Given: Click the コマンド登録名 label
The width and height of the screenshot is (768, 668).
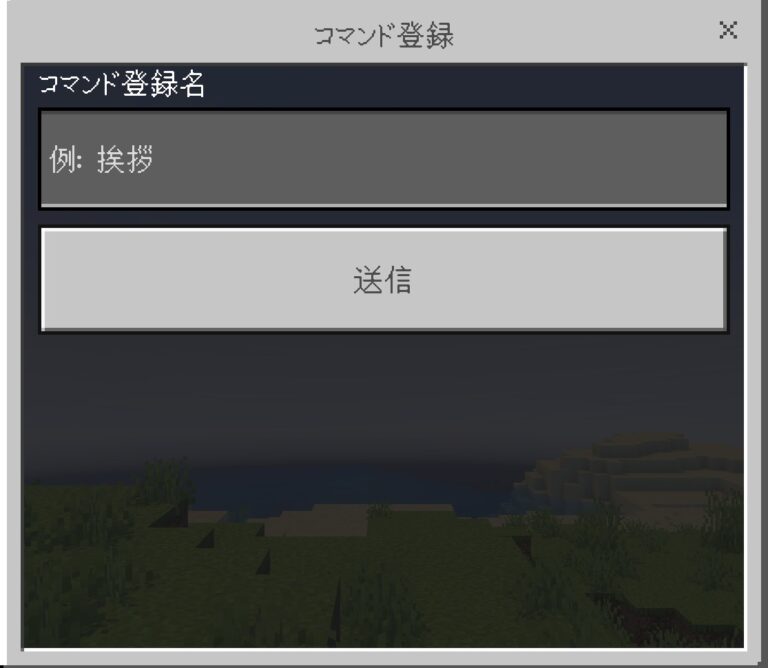Looking at the screenshot, I should pyautogui.click(x=121, y=84).
